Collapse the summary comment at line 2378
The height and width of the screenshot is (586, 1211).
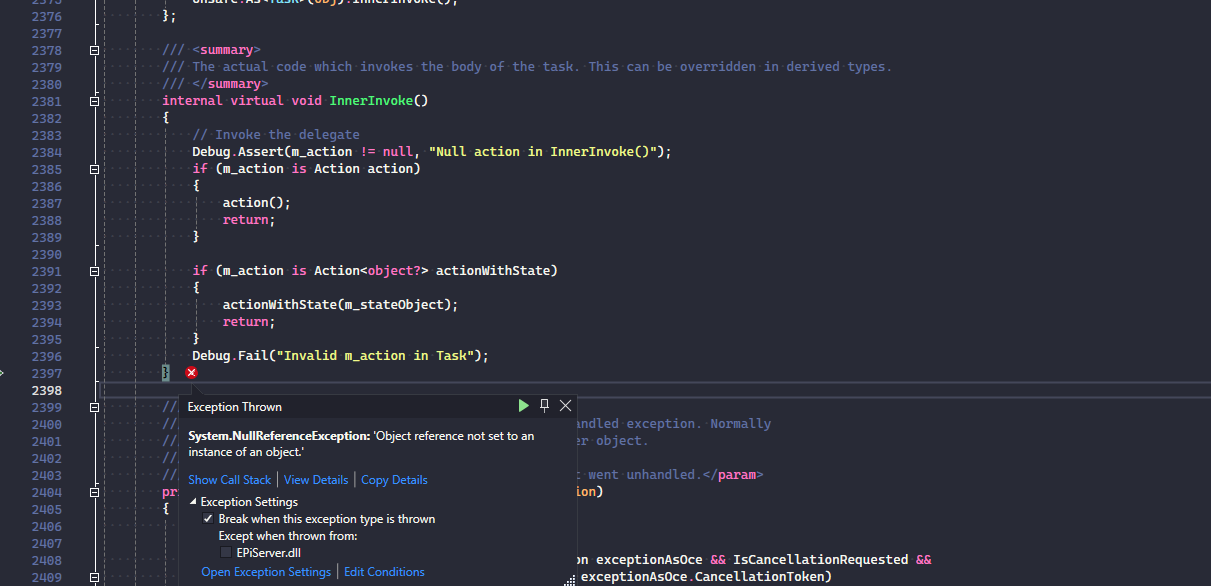(x=95, y=50)
